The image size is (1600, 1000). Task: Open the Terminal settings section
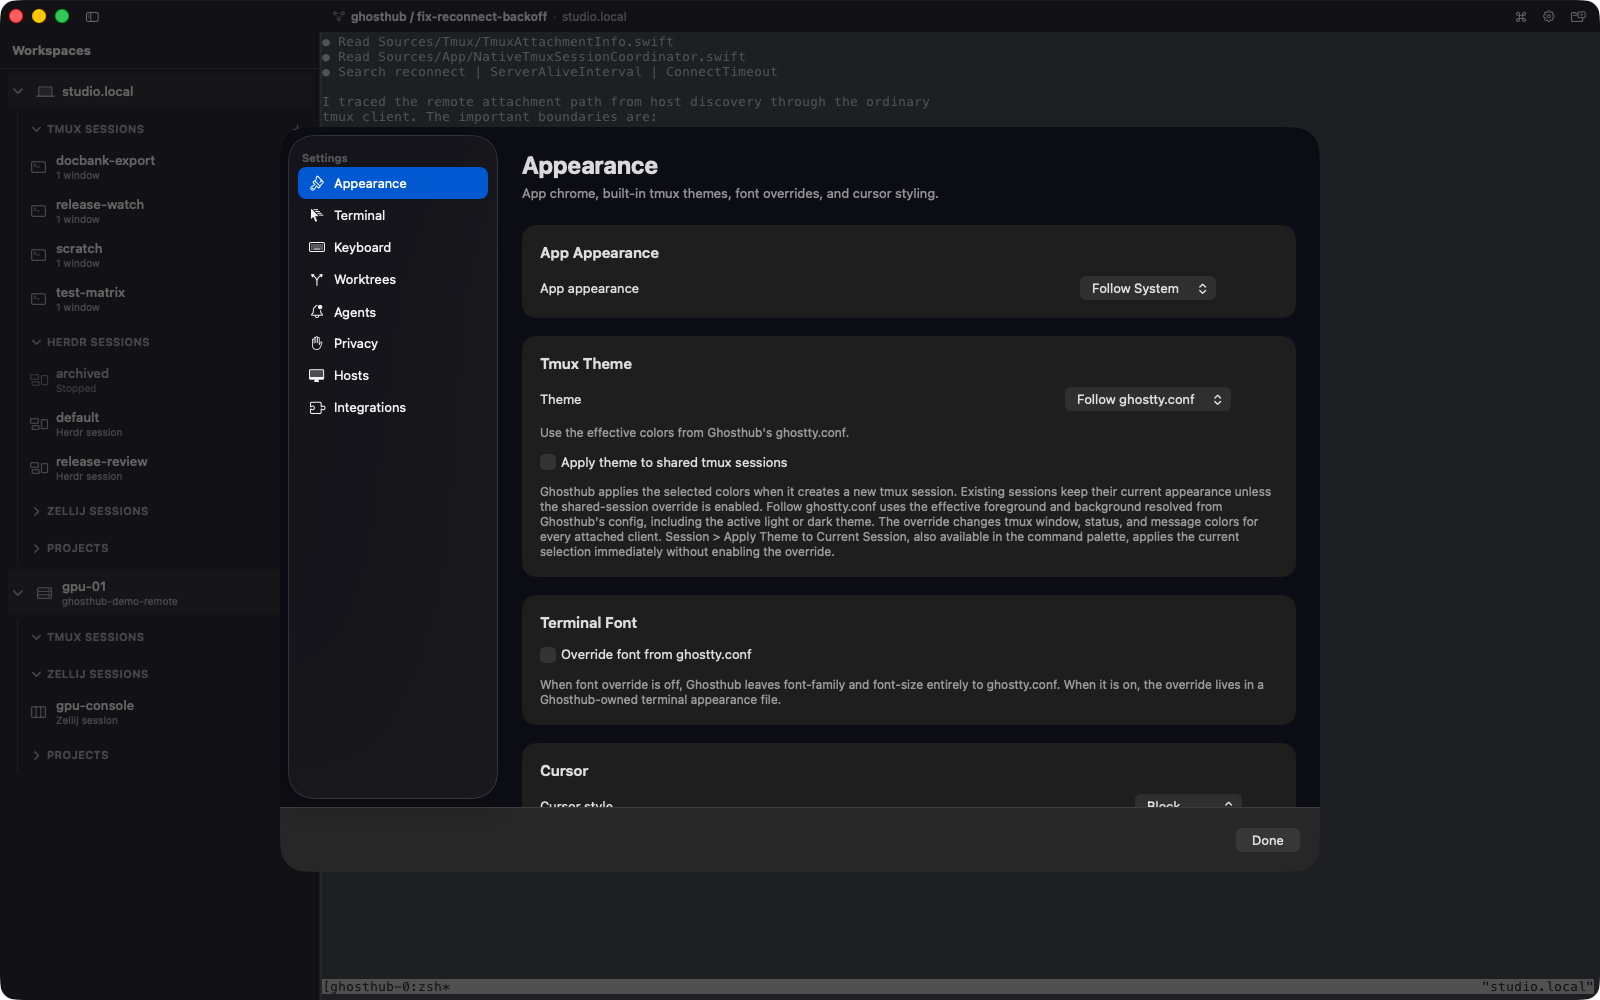pyautogui.click(x=393, y=215)
